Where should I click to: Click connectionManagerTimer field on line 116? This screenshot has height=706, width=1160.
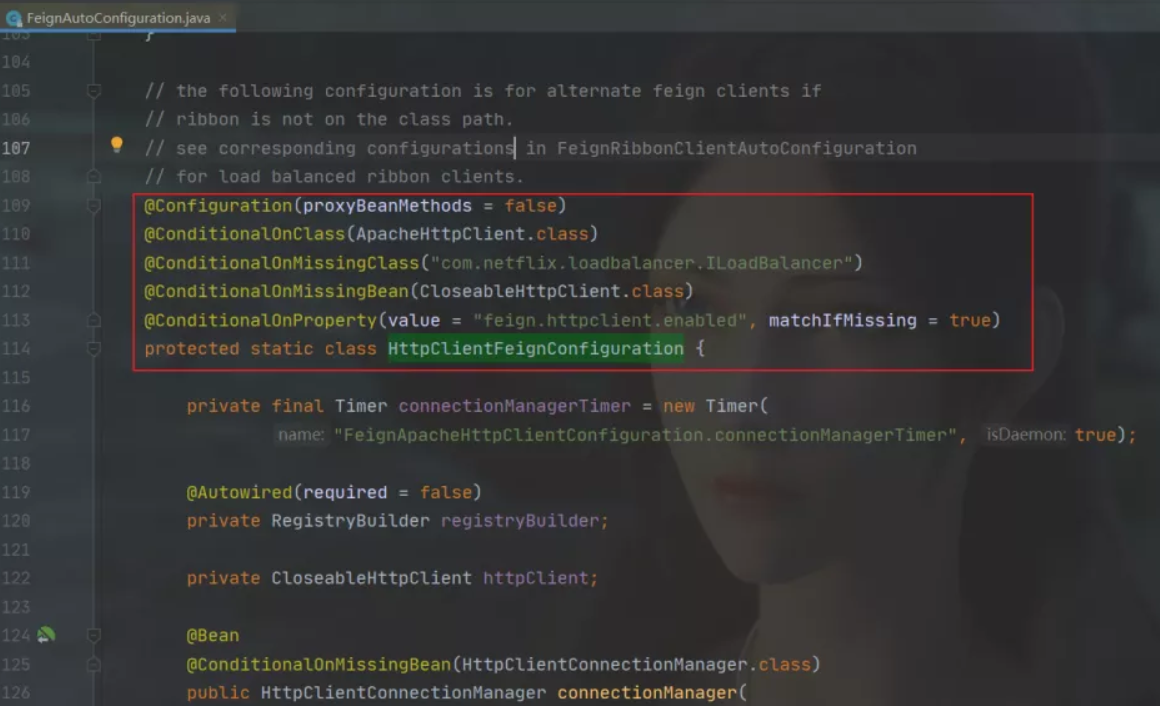click(x=514, y=406)
